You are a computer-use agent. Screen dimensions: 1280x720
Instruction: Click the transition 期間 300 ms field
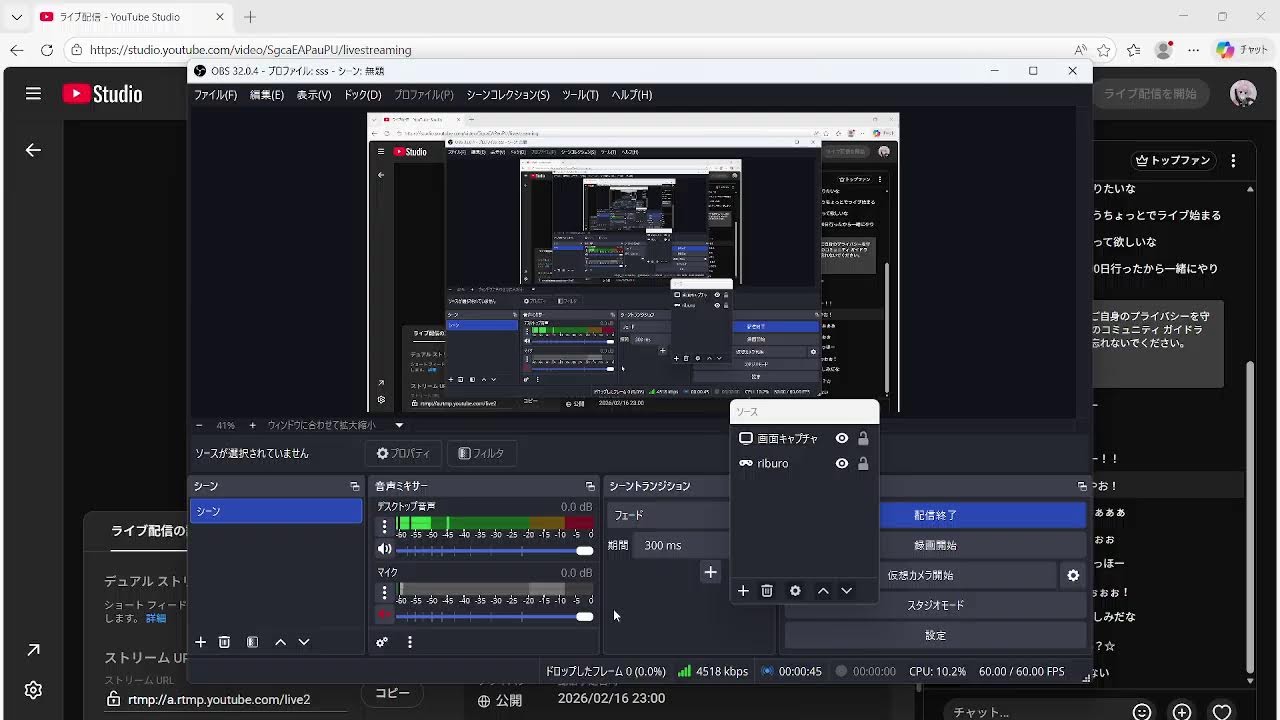pyautogui.click(x=683, y=545)
